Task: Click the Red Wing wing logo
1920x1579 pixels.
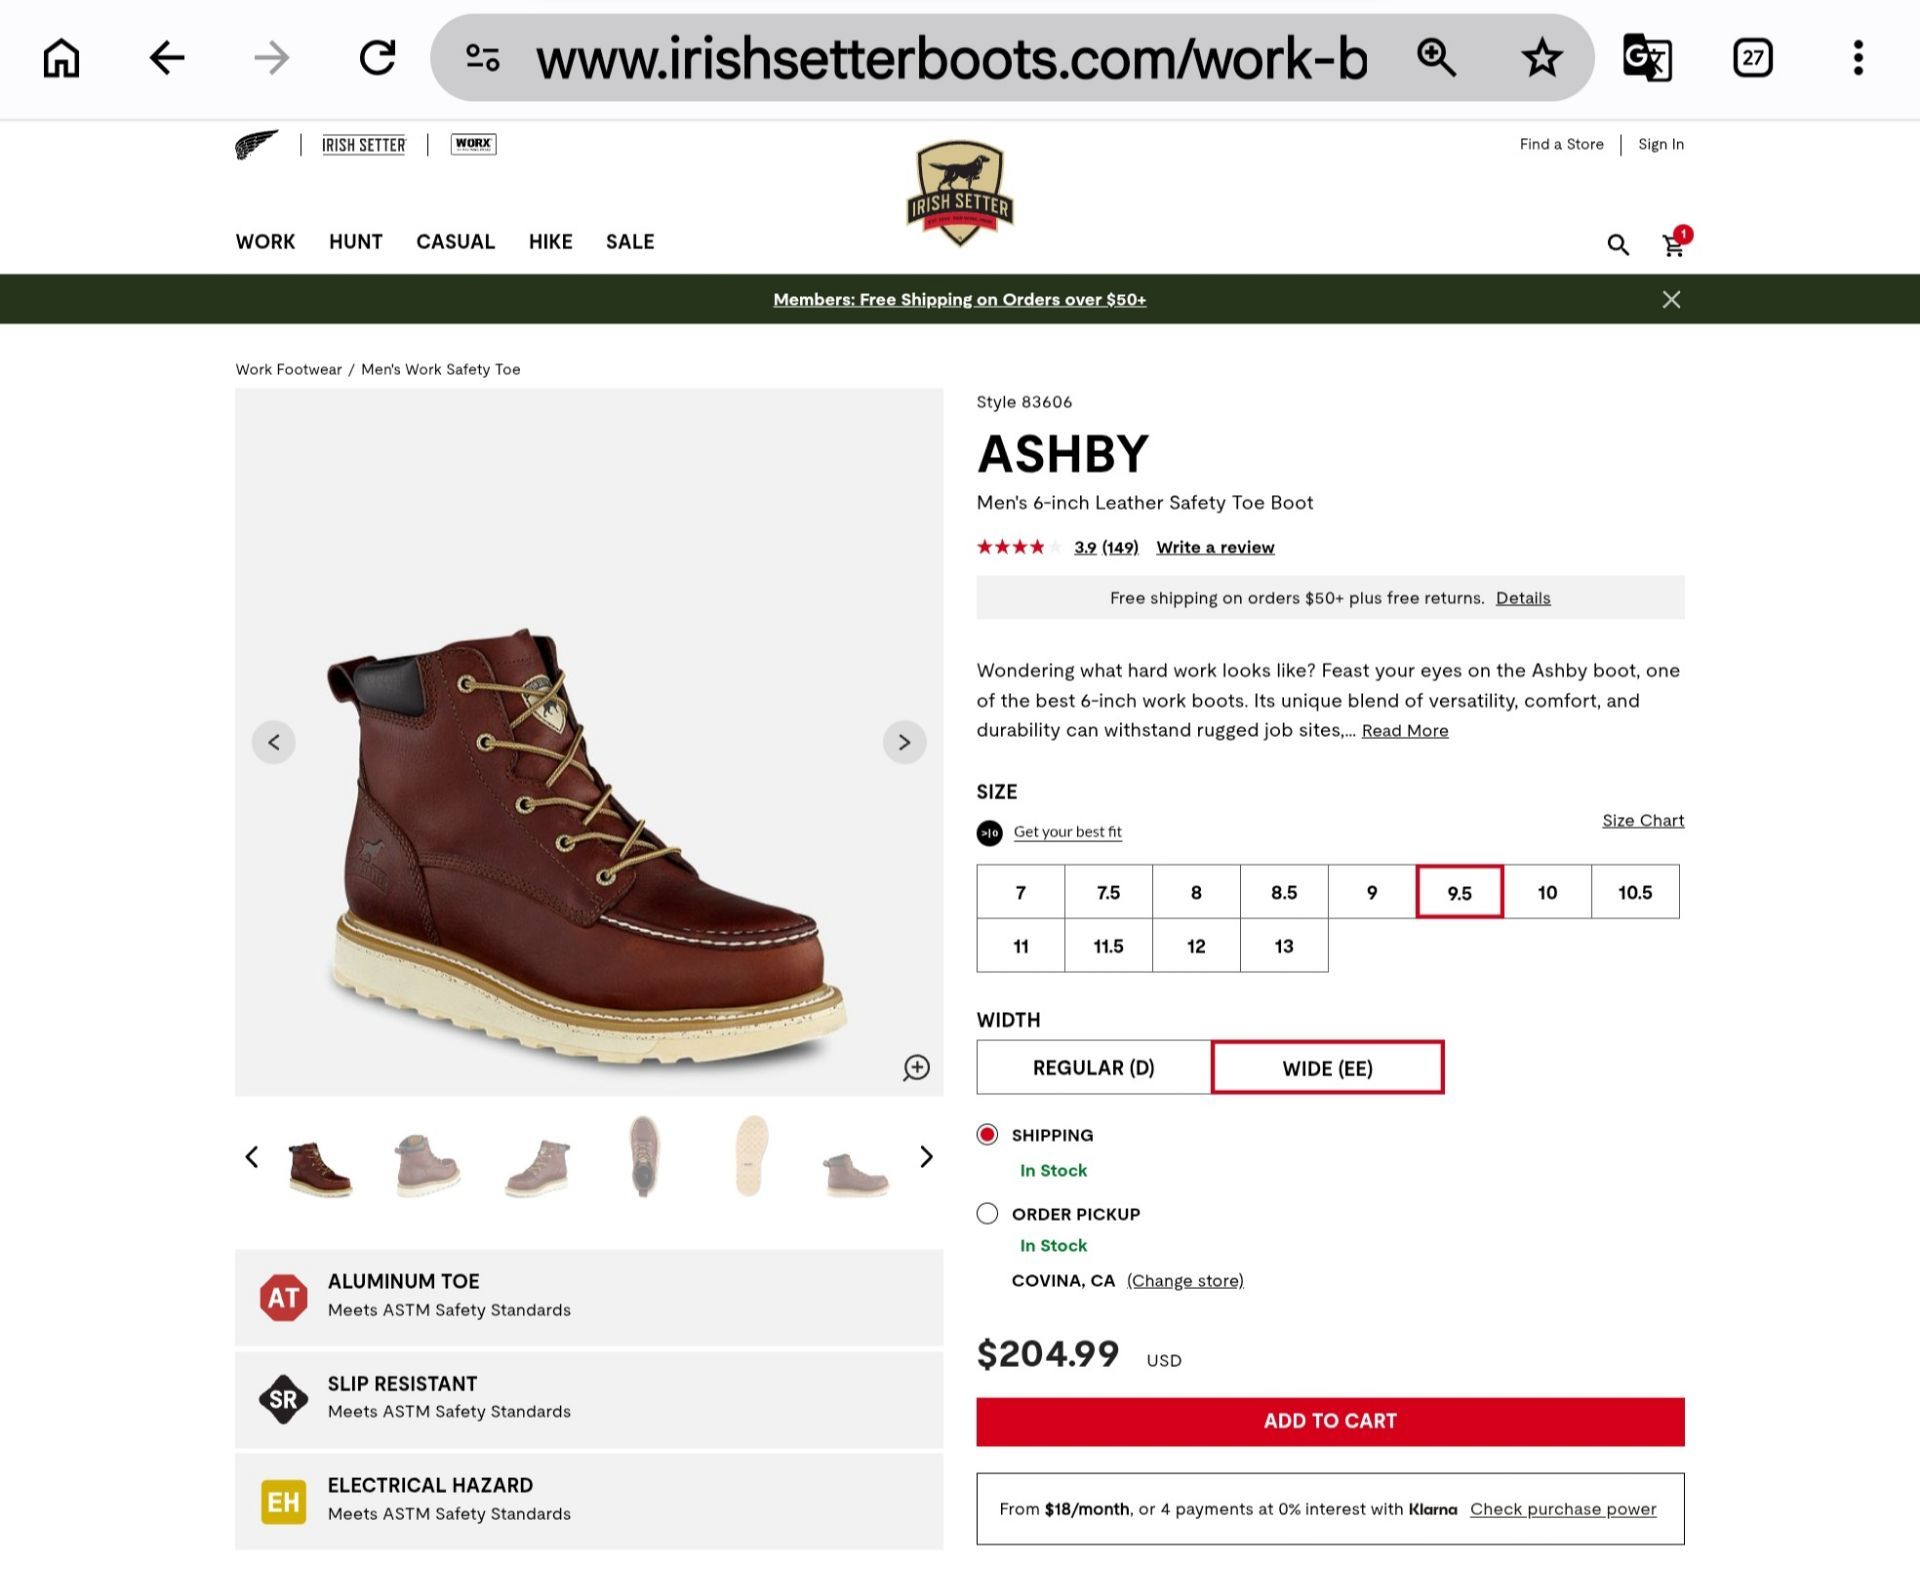Action: coord(257,145)
